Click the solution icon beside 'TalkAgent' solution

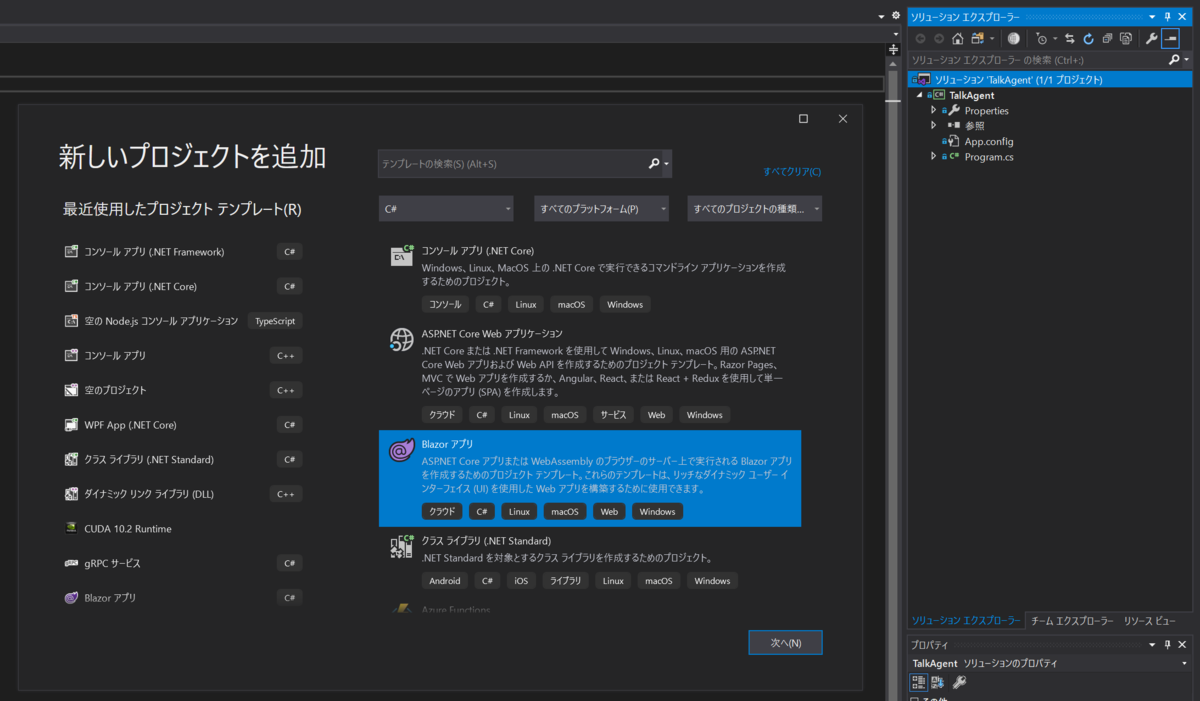click(x=923, y=80)
